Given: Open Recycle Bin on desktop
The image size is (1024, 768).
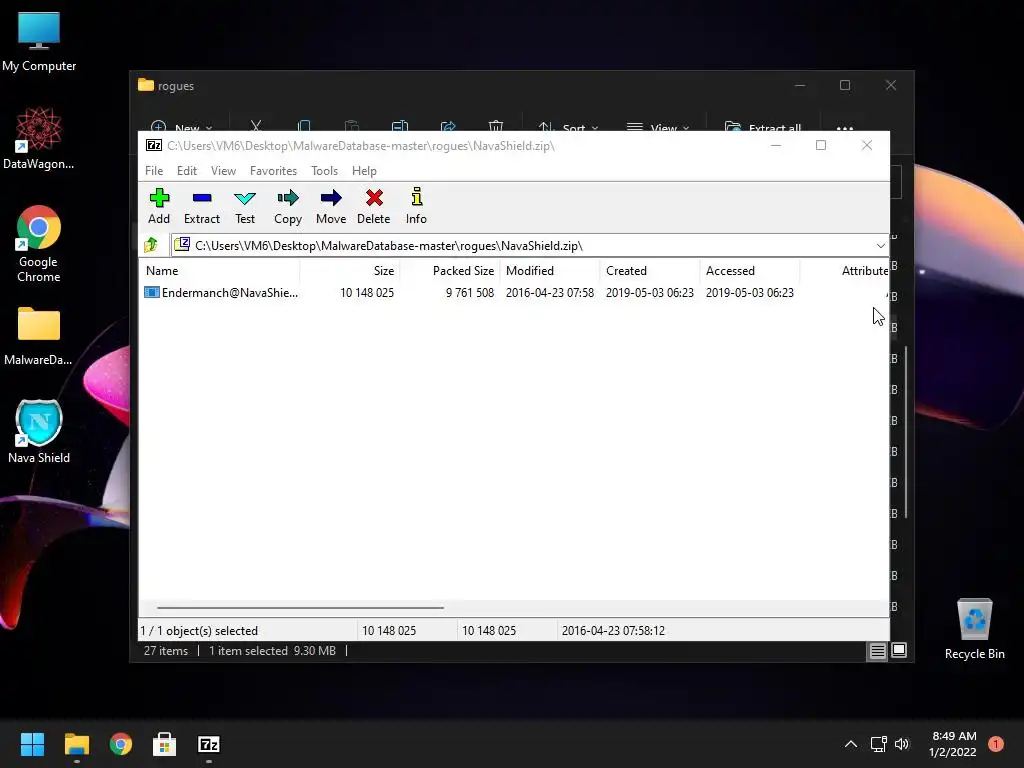Looking at the screenshot, I should pos(974,630).
